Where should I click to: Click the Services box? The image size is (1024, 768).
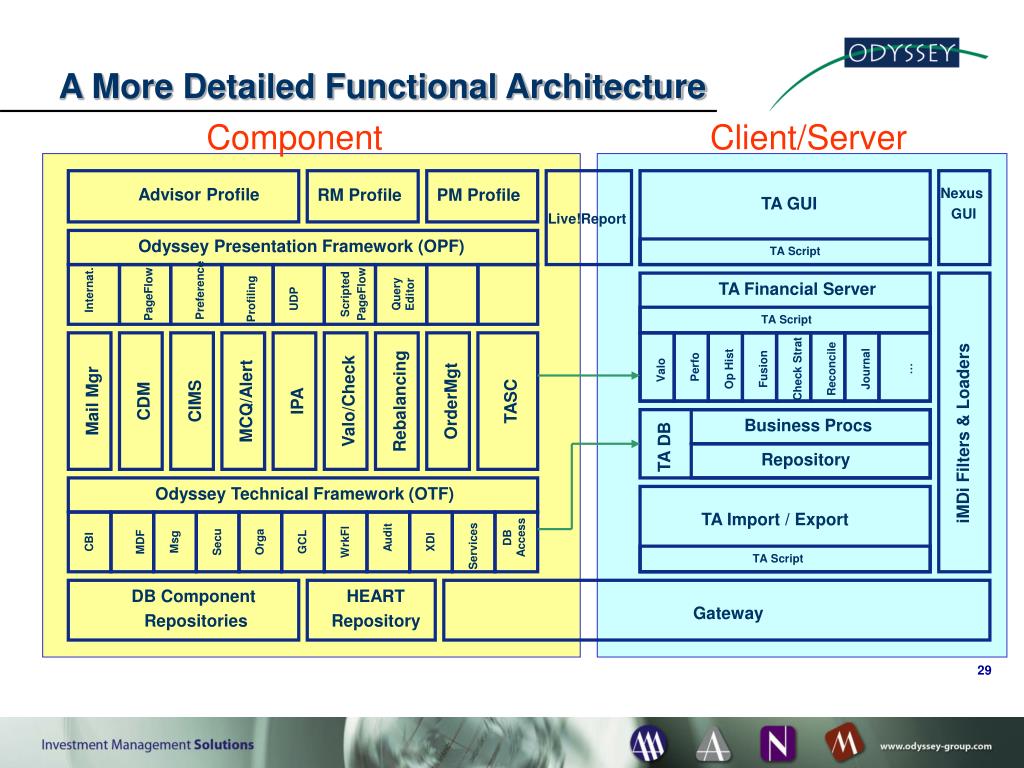click(x=473, y=542)
